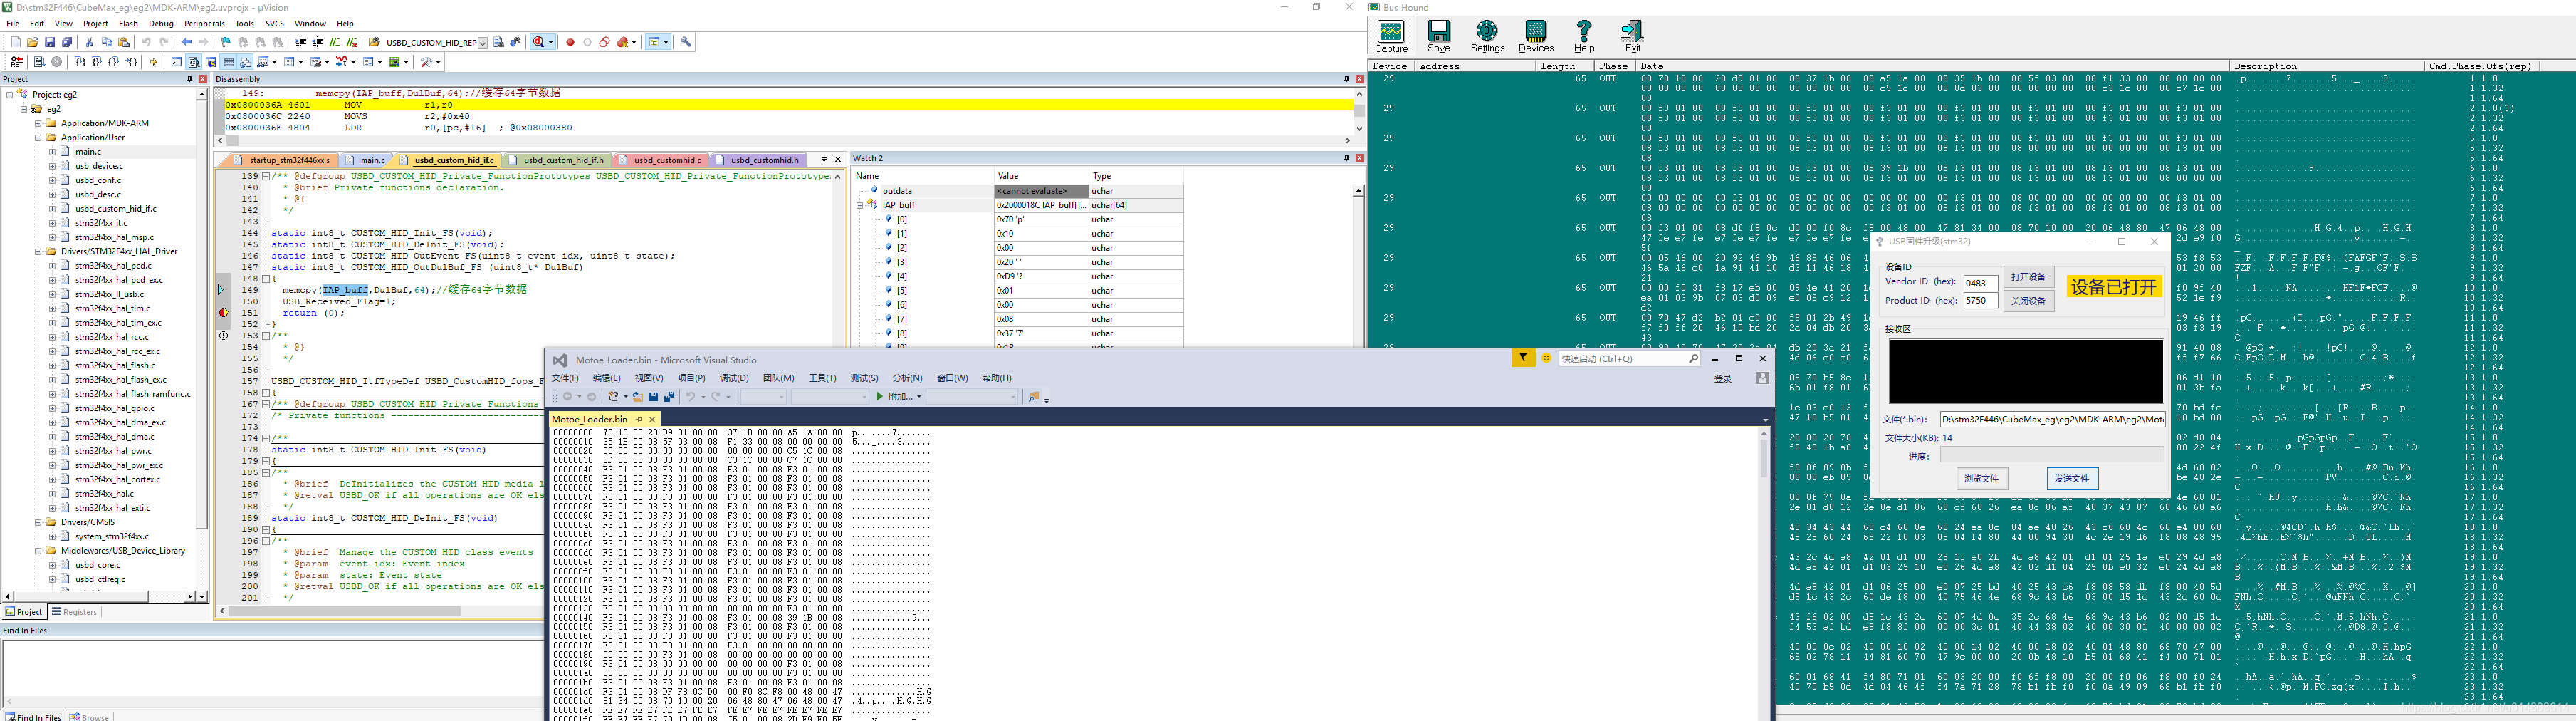Open the Debug menu in µVision
The width and height of the screenshot is (2576, 721).
click(160, 24)
